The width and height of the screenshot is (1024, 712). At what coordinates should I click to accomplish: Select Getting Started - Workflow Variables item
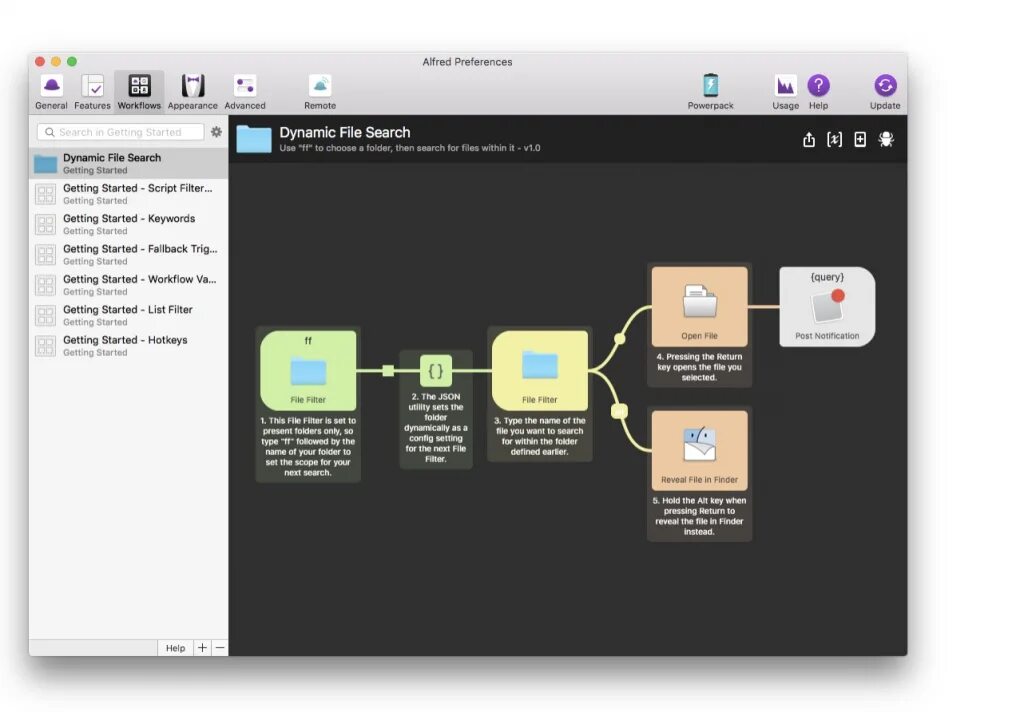pos(129,285)
